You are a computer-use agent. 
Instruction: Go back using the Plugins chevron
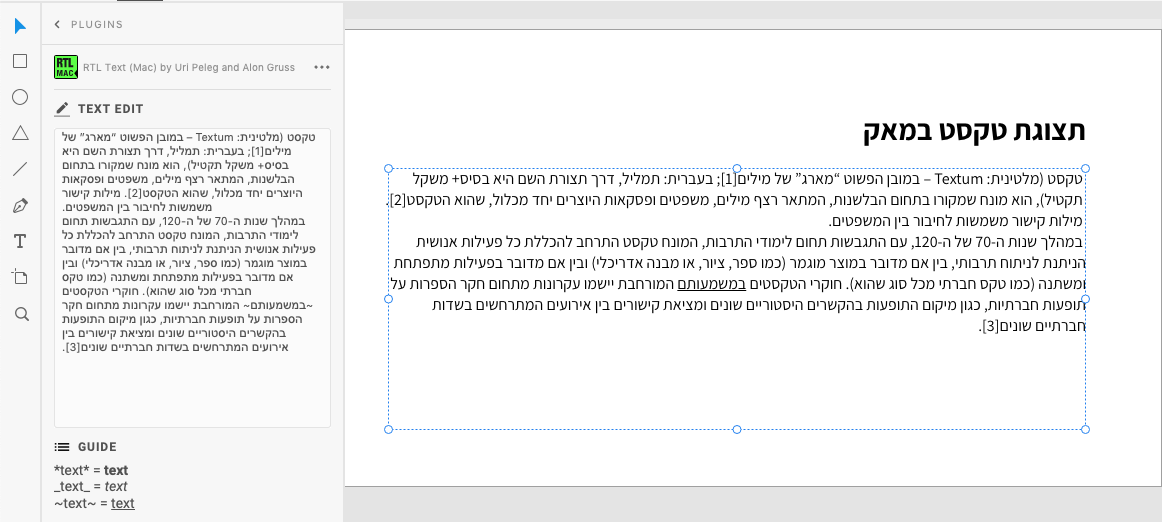pos(58,24)
